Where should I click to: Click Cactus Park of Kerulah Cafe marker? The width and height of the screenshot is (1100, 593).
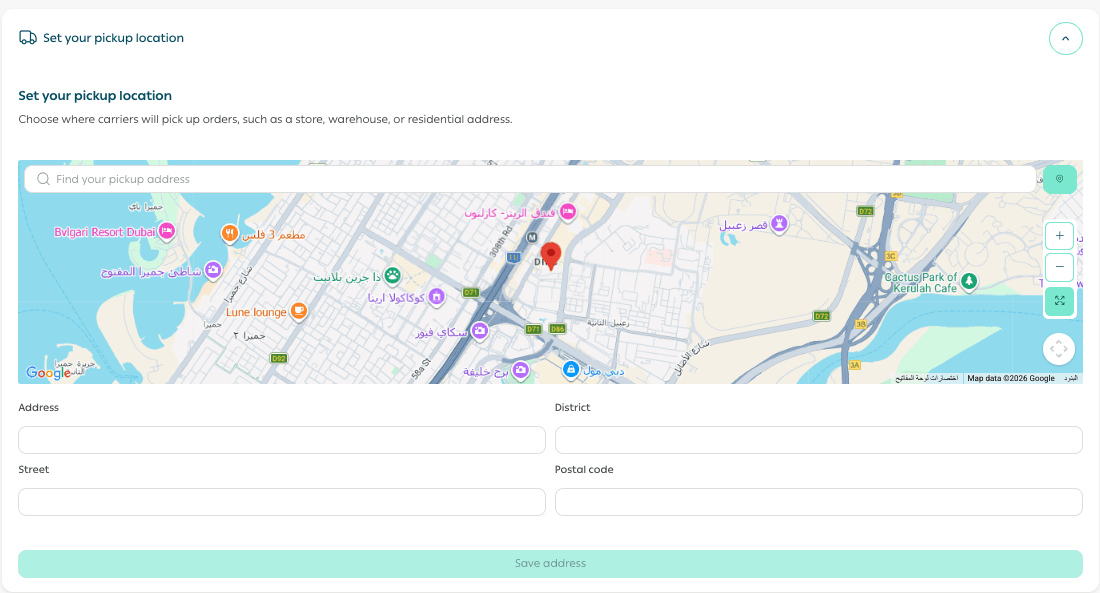[968, 288]
